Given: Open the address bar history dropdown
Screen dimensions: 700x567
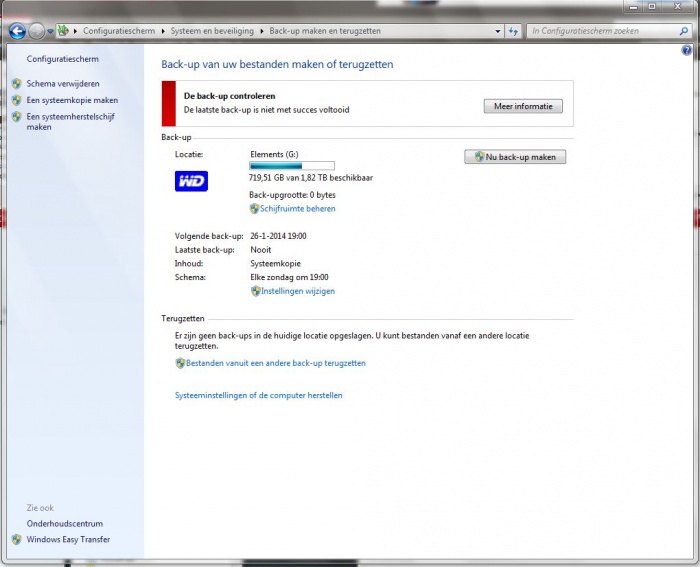Looking at the screenshot, I should (x=498, y=31).
